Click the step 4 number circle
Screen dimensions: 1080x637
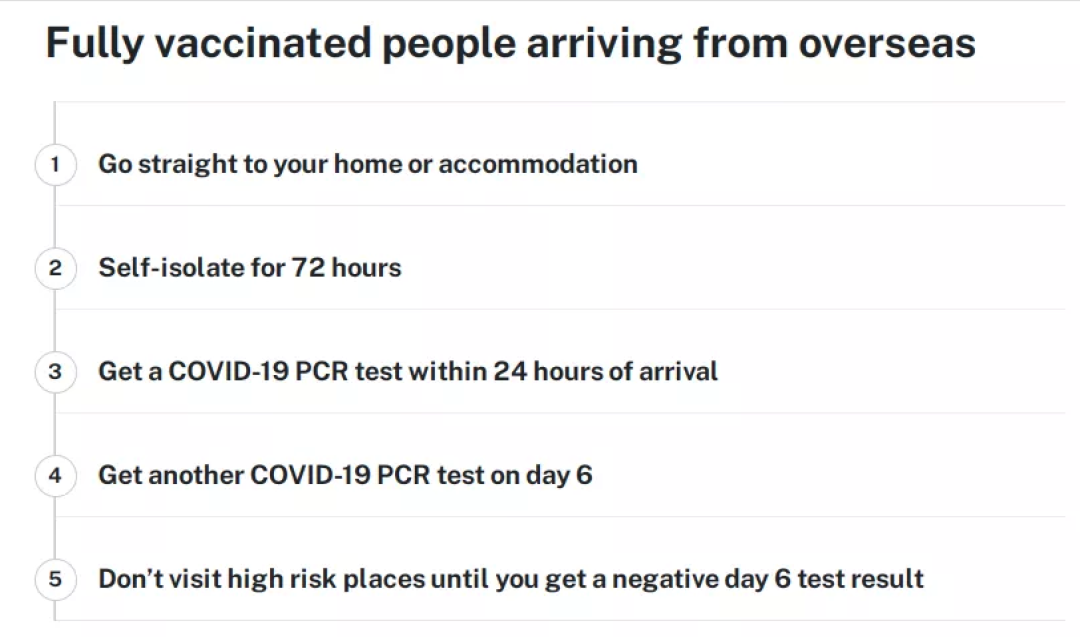pos(55,475)
